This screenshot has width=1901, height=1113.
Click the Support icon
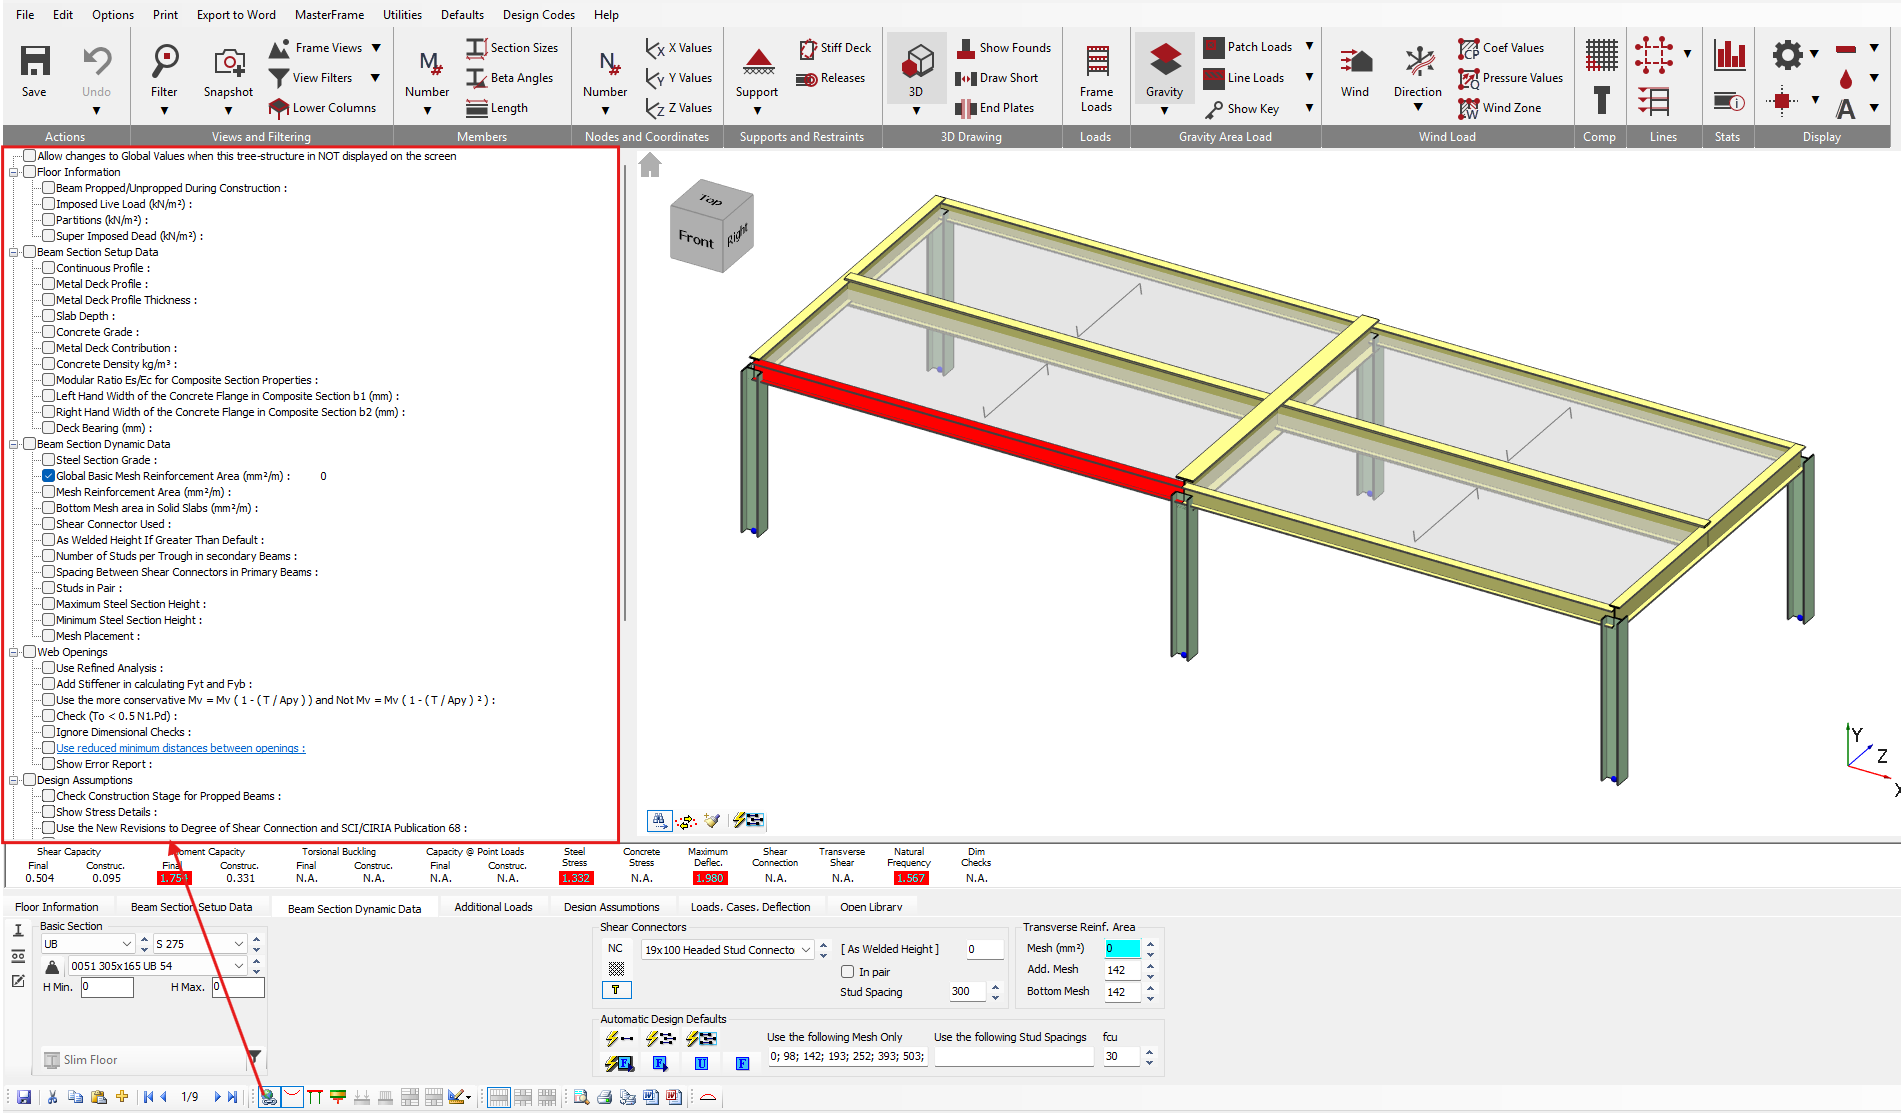[x=758, y=62]
